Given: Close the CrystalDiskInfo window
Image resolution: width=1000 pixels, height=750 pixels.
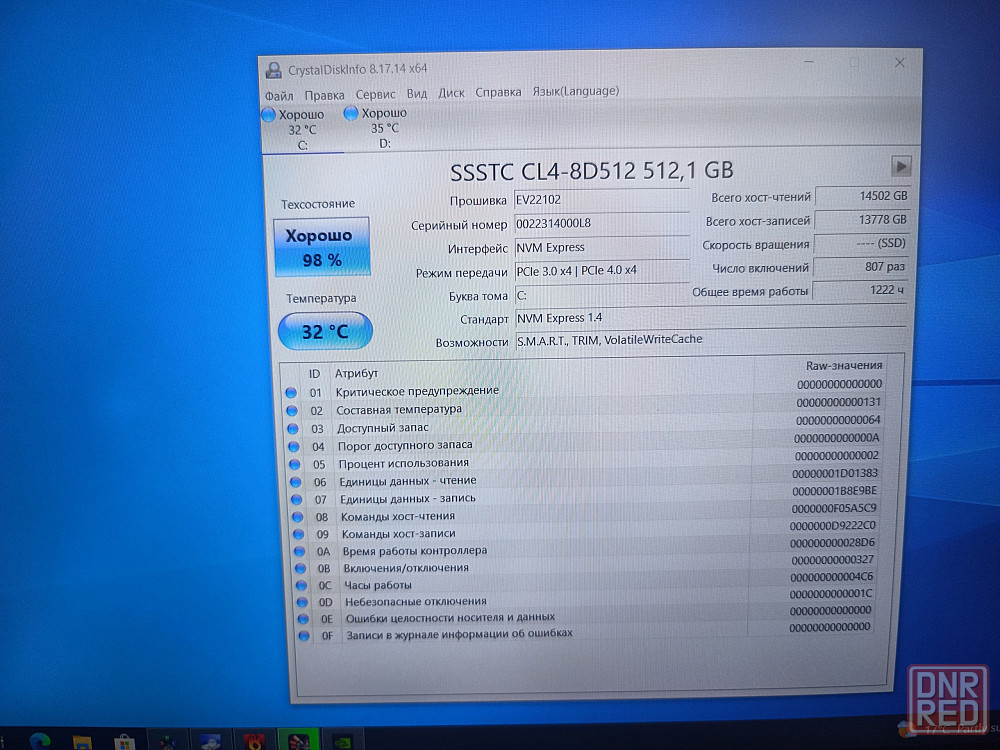Looking at the screenshot, I should click(x=899, y=63).
